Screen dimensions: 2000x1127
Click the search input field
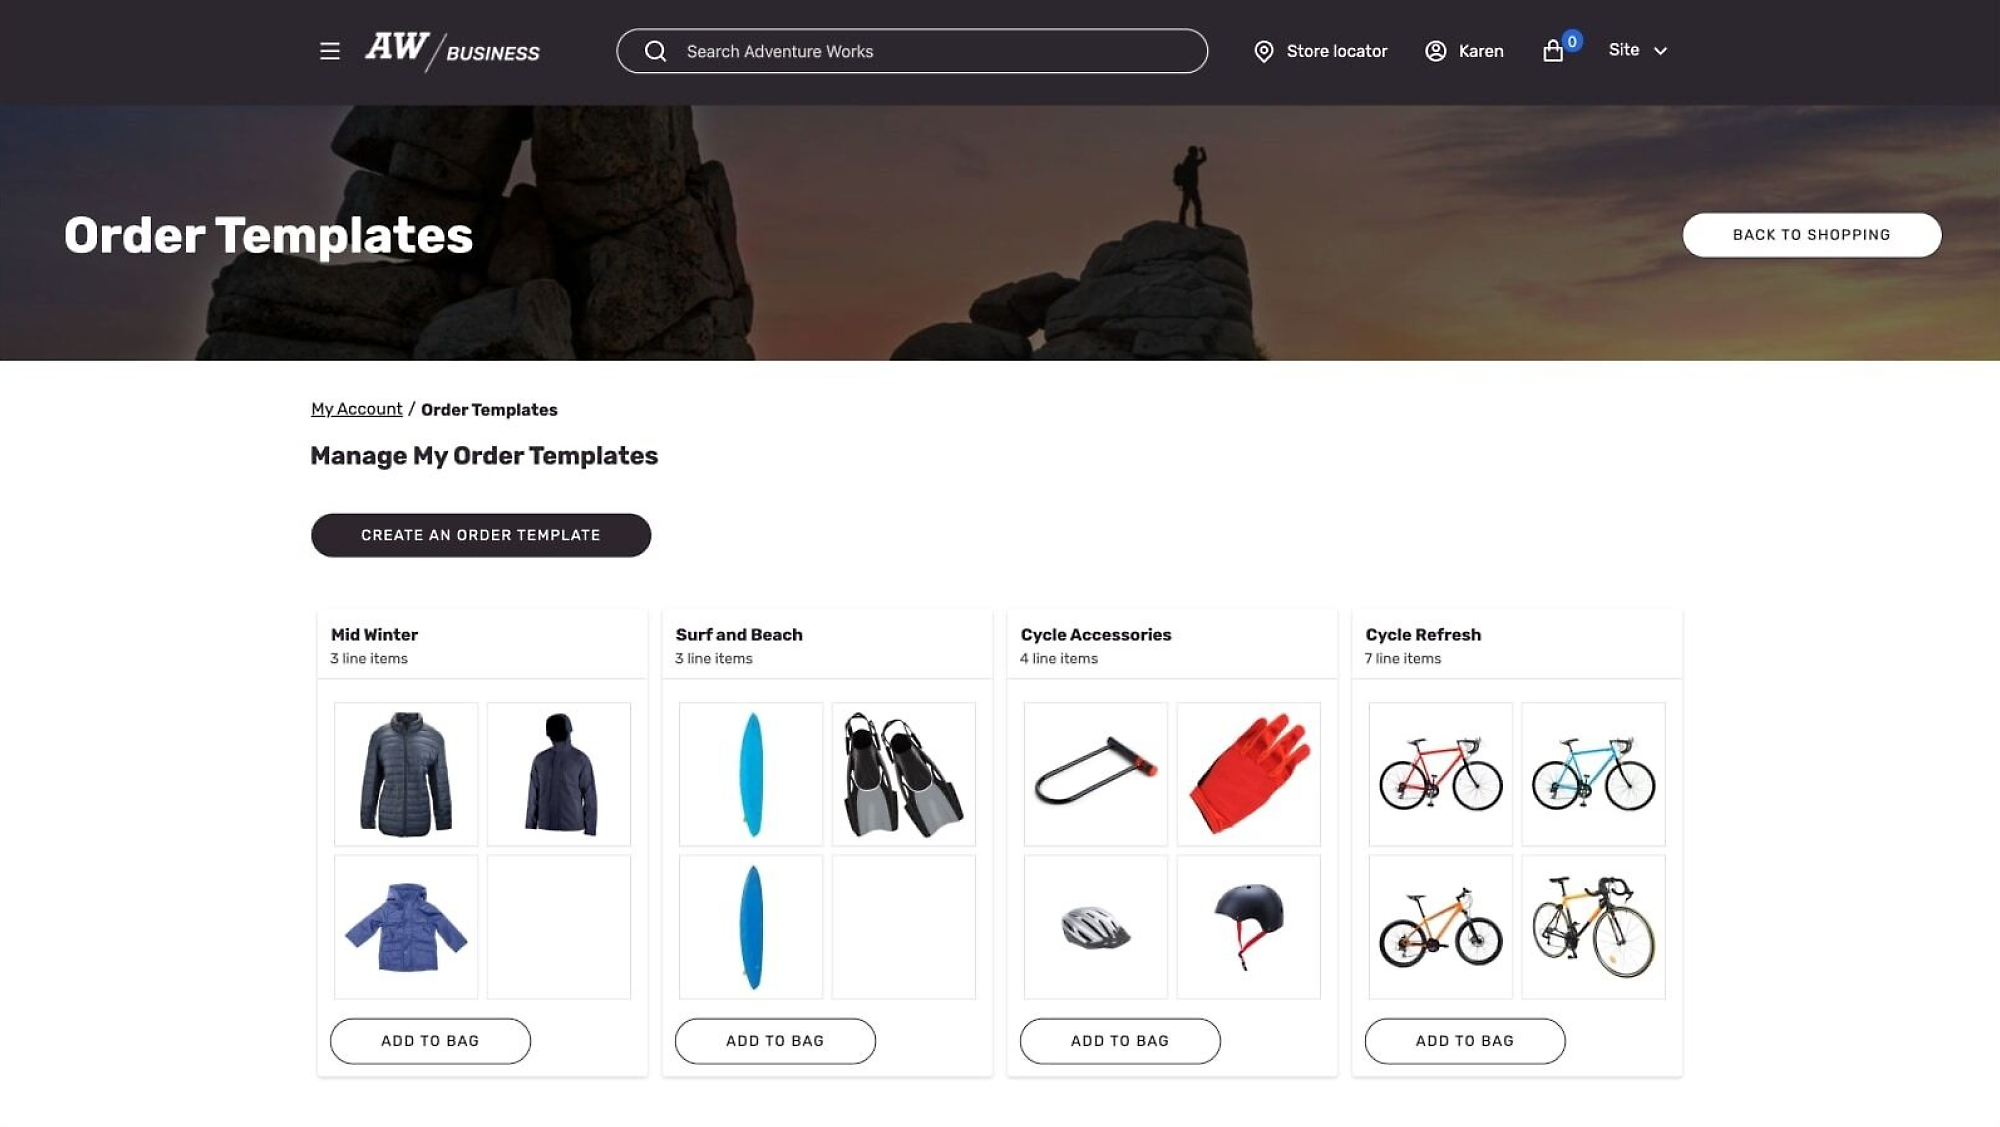click(x=912, y=51)
